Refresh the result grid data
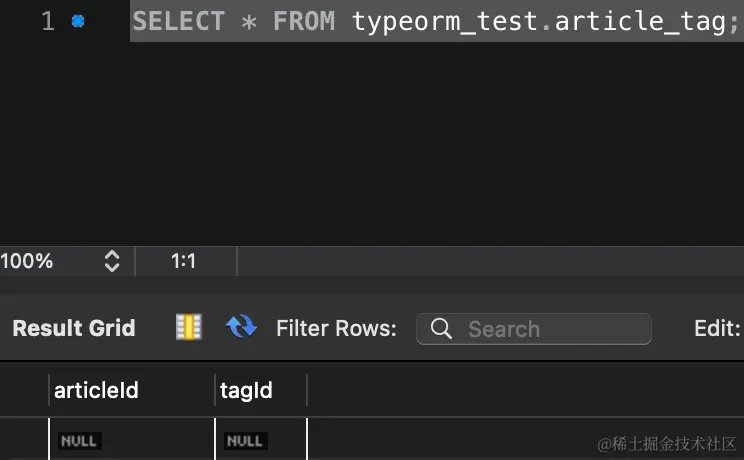 [241, 327]
